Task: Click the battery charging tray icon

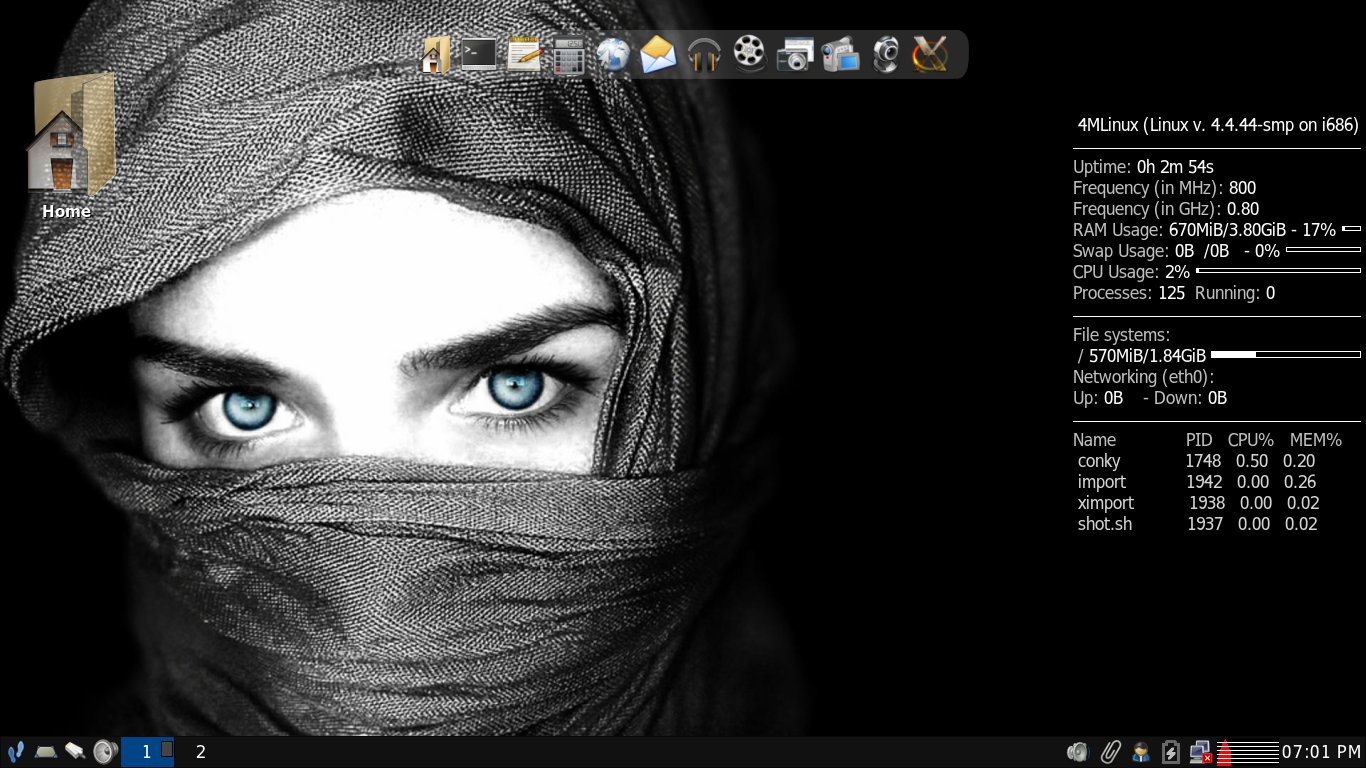Action: tap(1171, 752)
